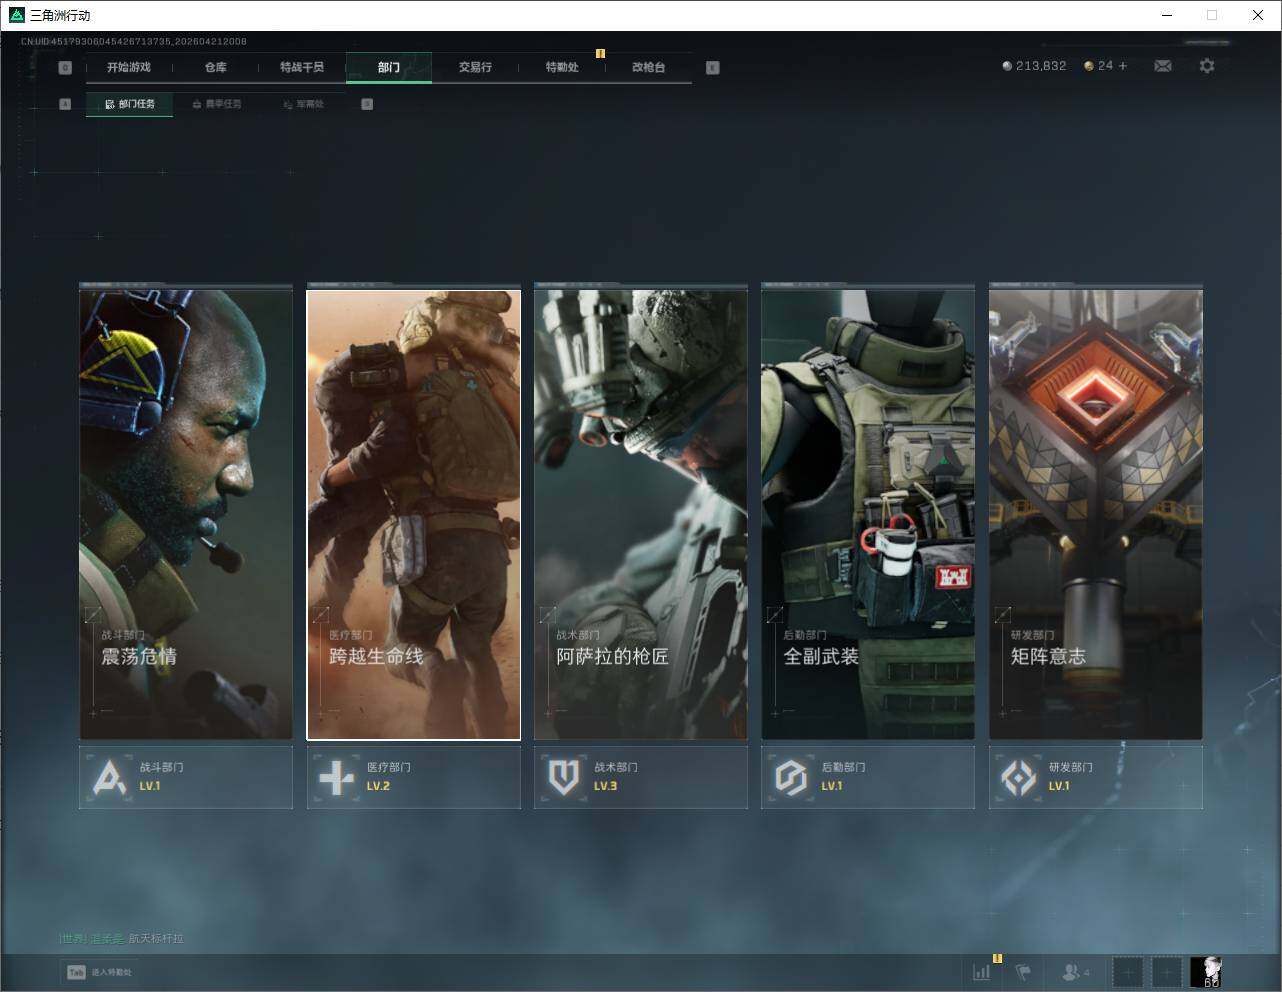Image resolution: width=1282 pixels, height=992 pixels.
Task: Open the 交易行 tab
Action: (475, 67)
